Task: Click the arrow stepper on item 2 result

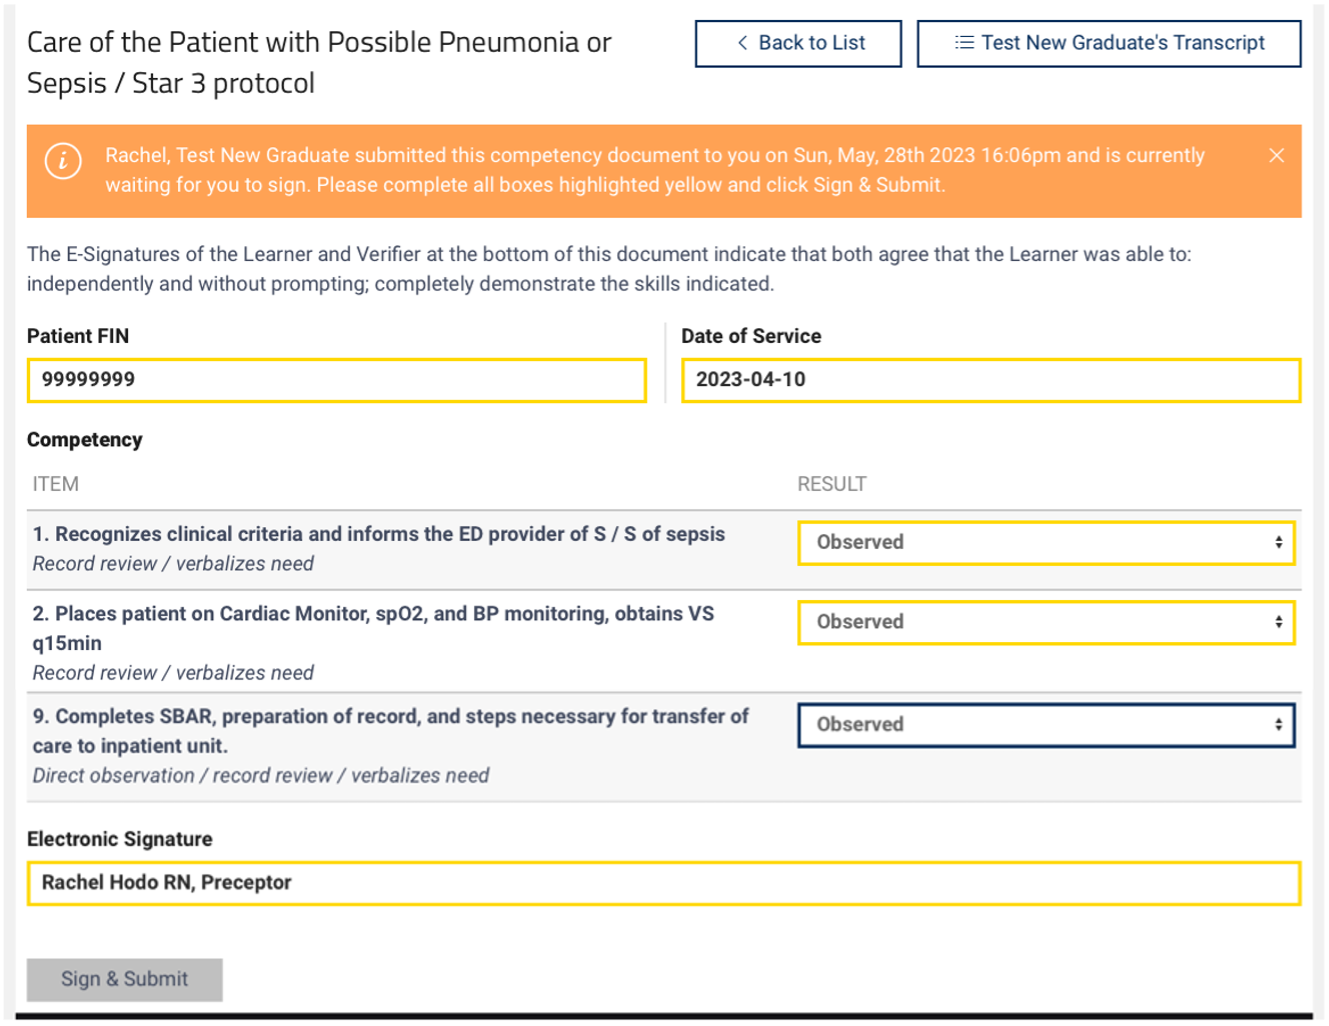Action: click(x=1278, y=622)
